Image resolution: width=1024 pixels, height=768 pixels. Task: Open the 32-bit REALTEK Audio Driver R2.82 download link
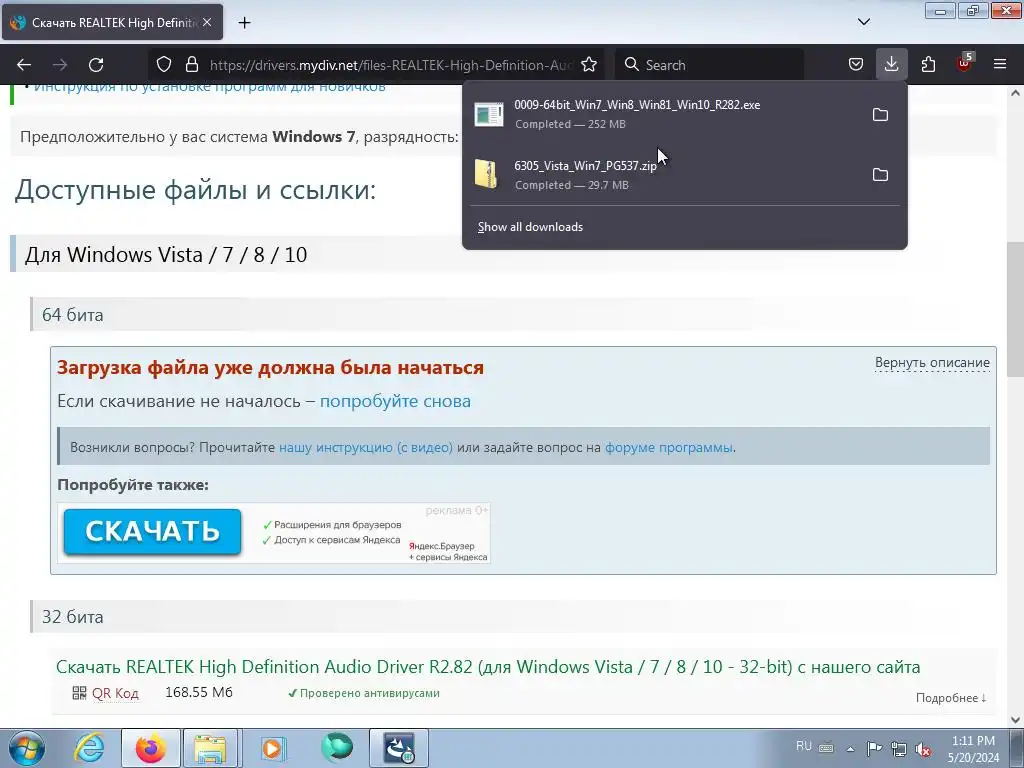click(x=488, y=667)
